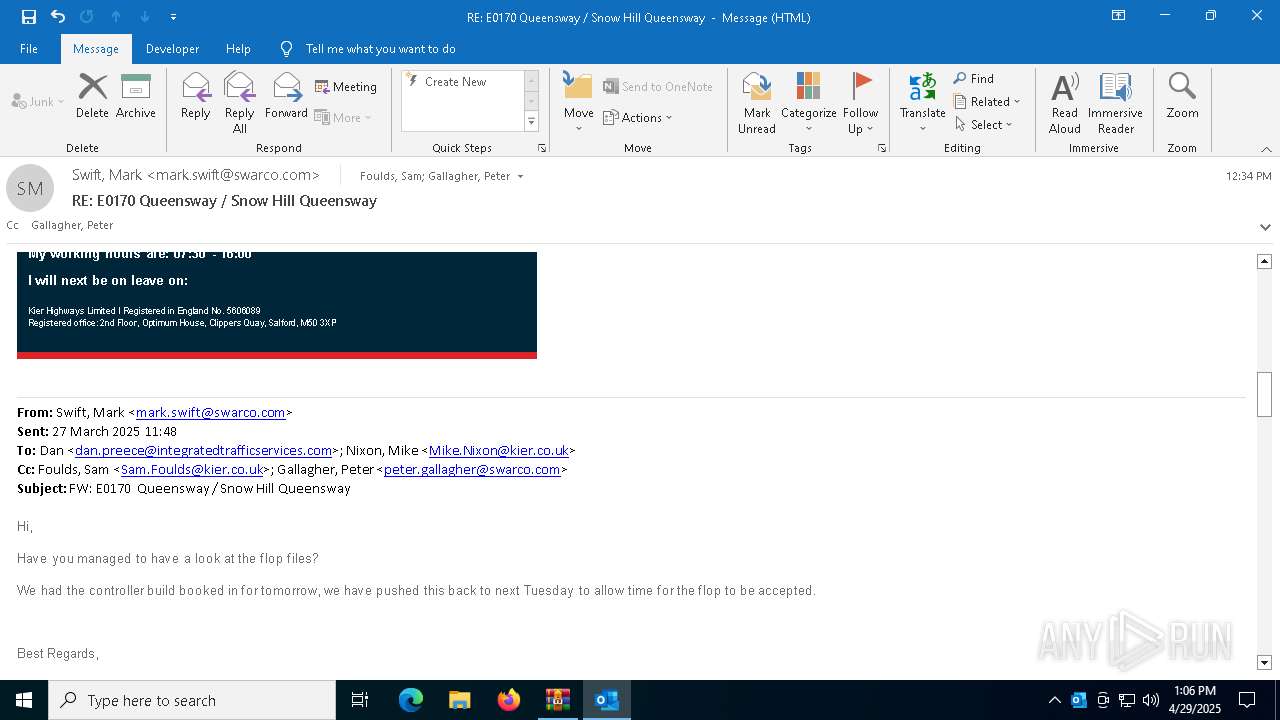The image size is (1280, 720).
Task: Click the message body scrollbar down arrow
Action: click(x=1264, y=663)
